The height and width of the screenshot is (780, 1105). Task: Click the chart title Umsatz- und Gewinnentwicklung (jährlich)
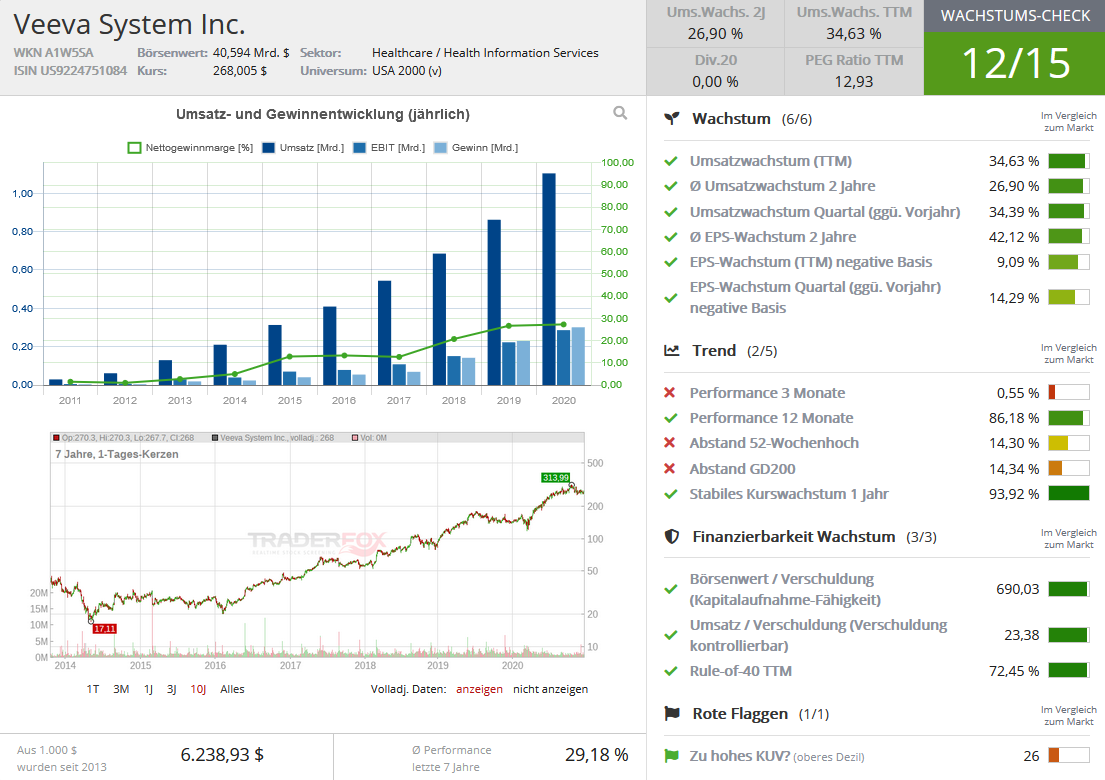click(323, 114)
